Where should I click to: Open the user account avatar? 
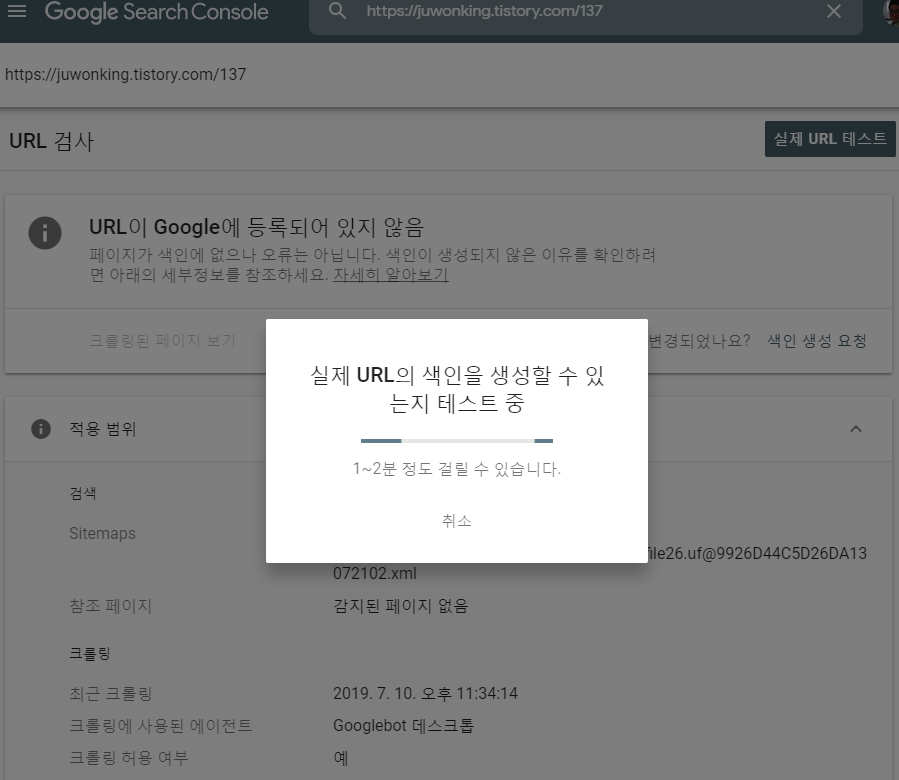892,11
